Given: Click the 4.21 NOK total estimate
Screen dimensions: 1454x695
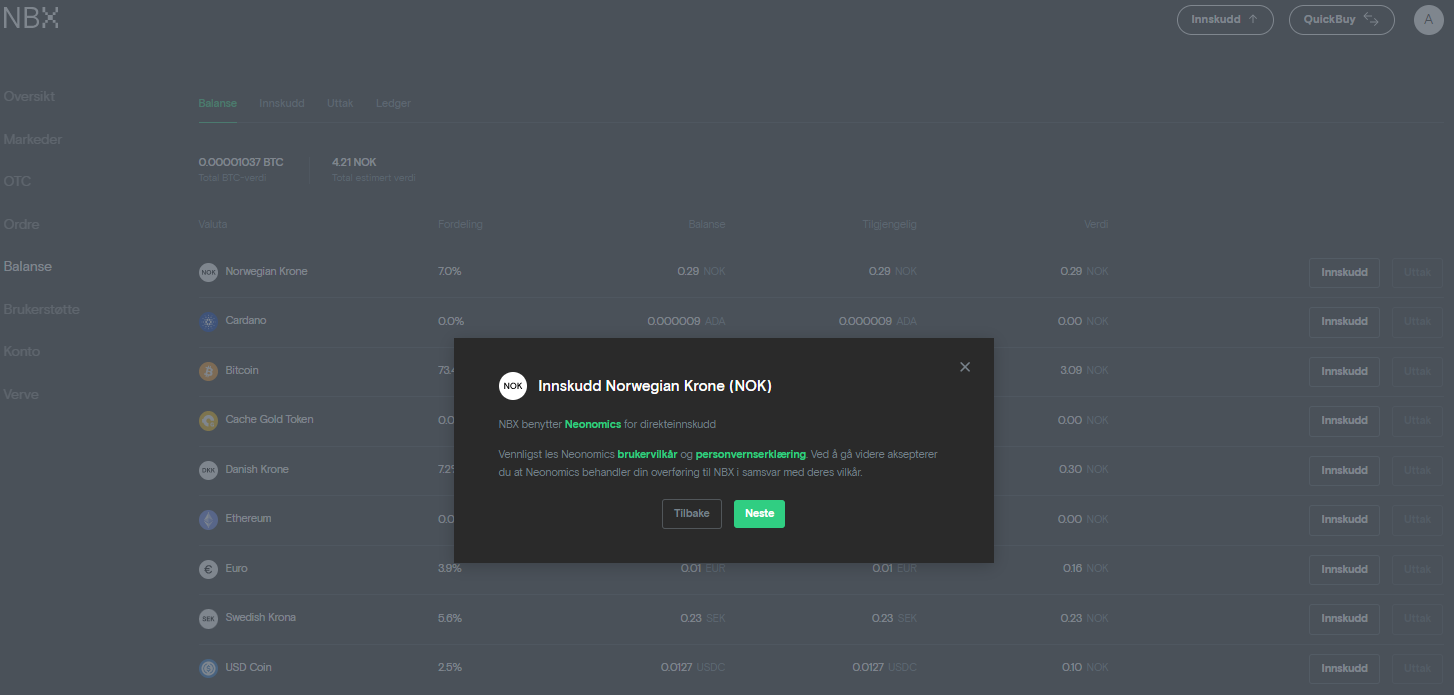Looking at the screenshot, I should pyautogui.click(x=354, y=162).
